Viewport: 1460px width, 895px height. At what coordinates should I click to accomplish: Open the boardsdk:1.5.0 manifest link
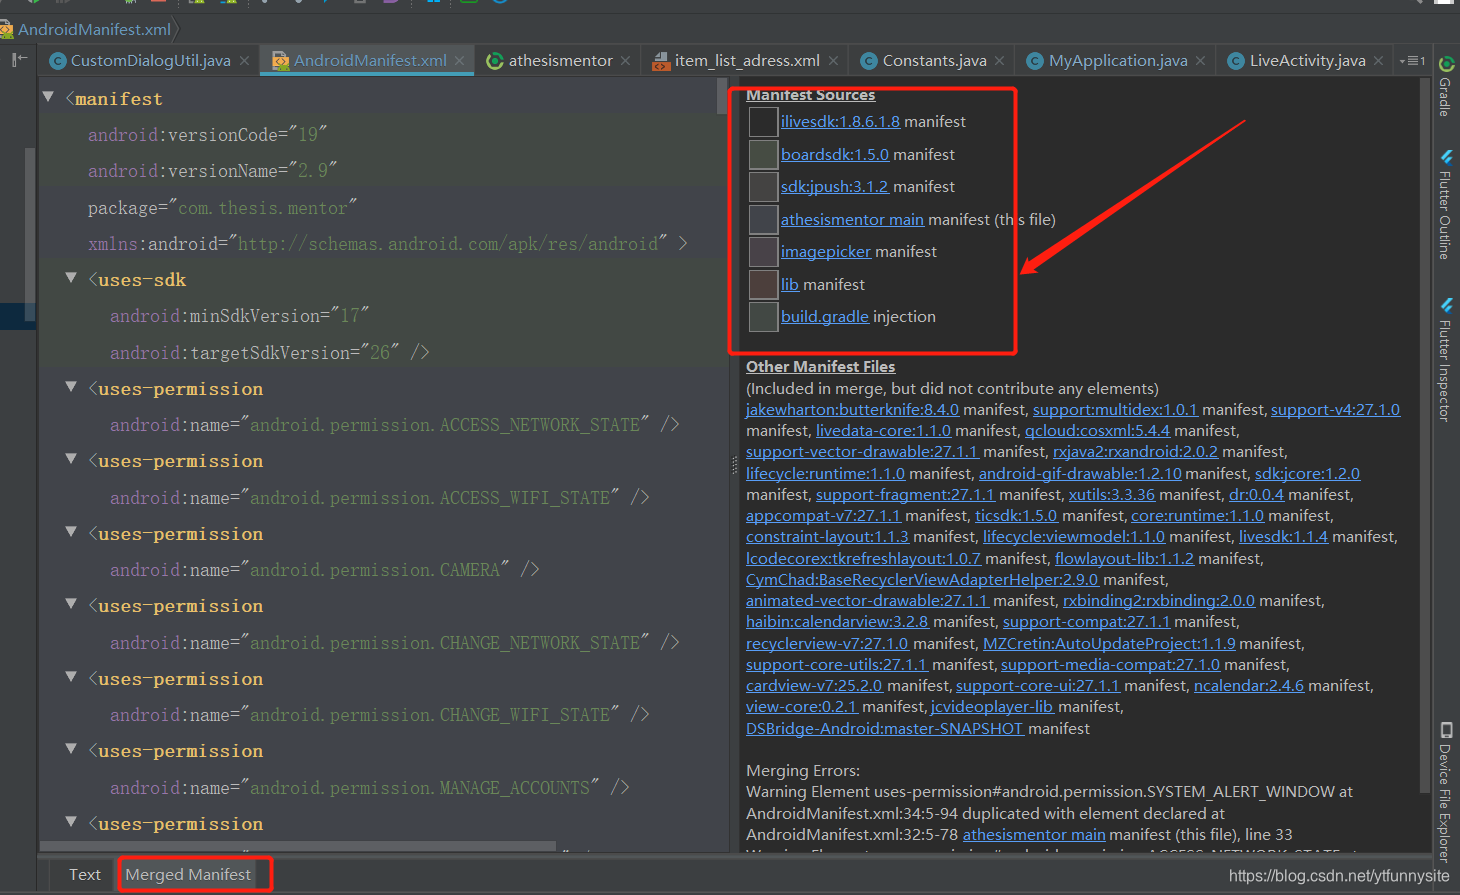click(835, 155)
